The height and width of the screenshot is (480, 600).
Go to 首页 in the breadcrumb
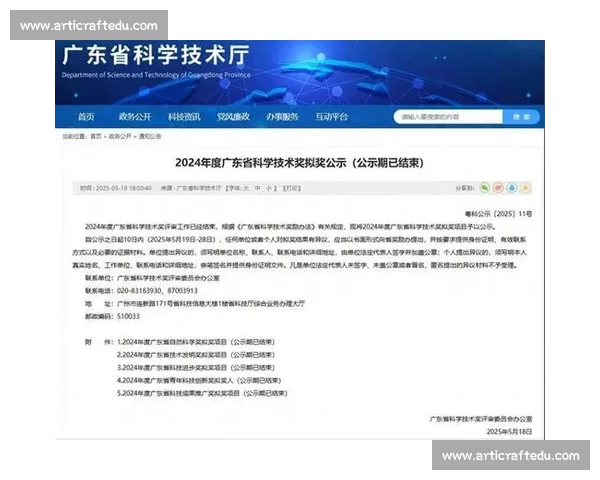[x=96, y=136]
